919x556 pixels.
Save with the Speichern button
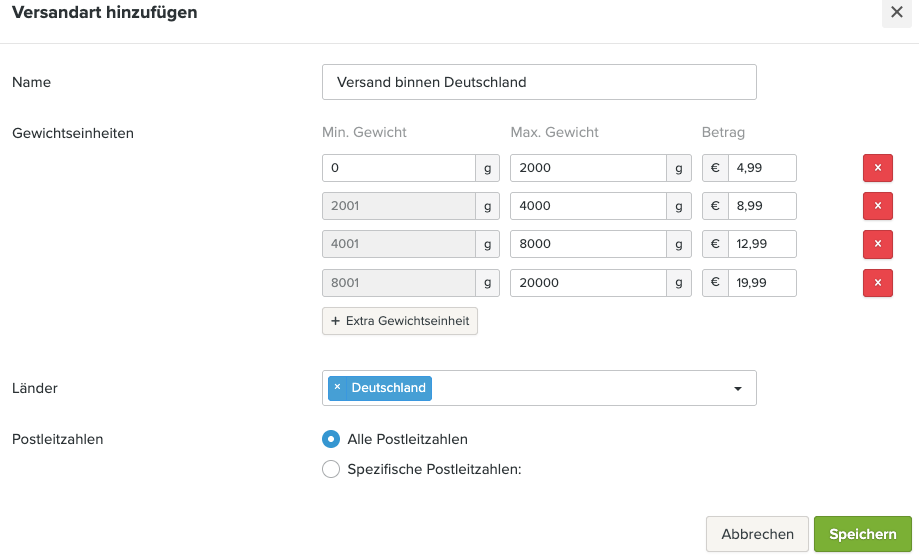[x=863, y=534]
